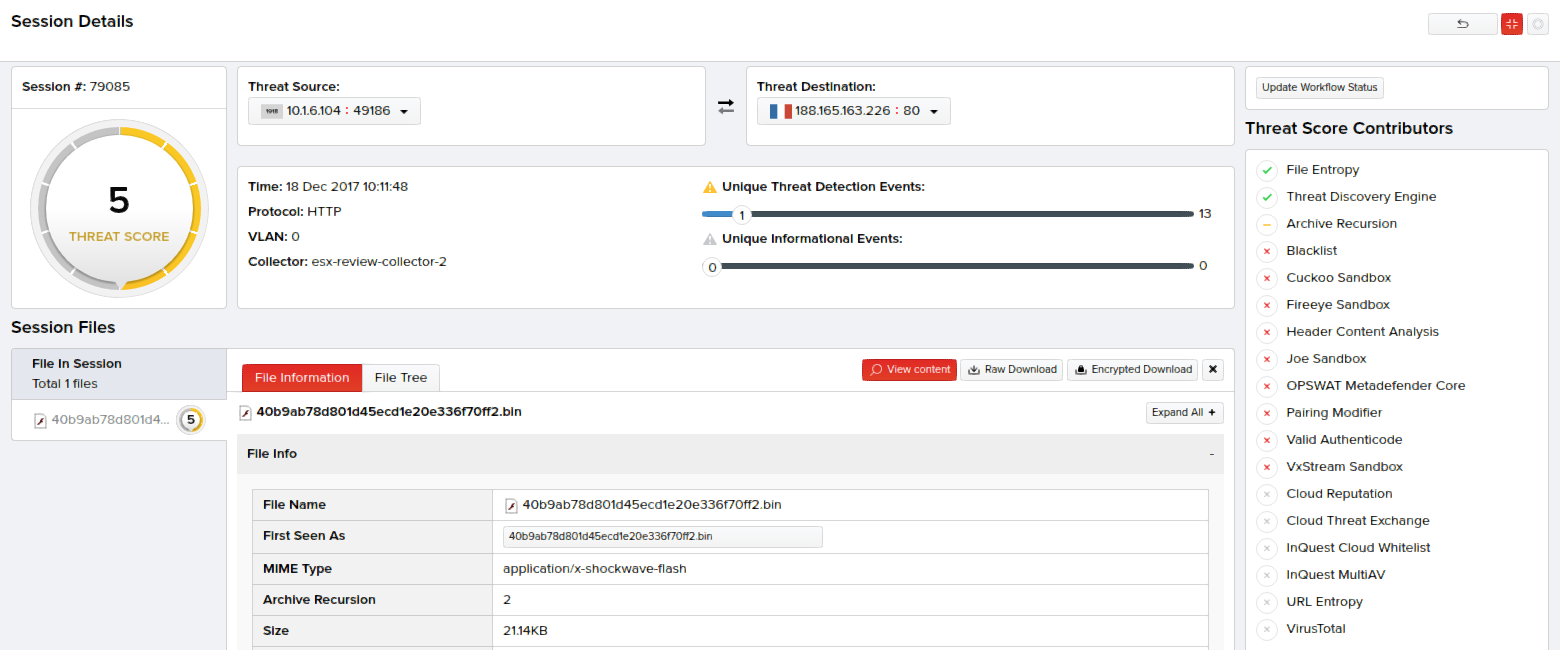This screenshot has height=650, width=1560.
Task: Click grey warning icon for Informational Events
Action: tap(710, 239)
